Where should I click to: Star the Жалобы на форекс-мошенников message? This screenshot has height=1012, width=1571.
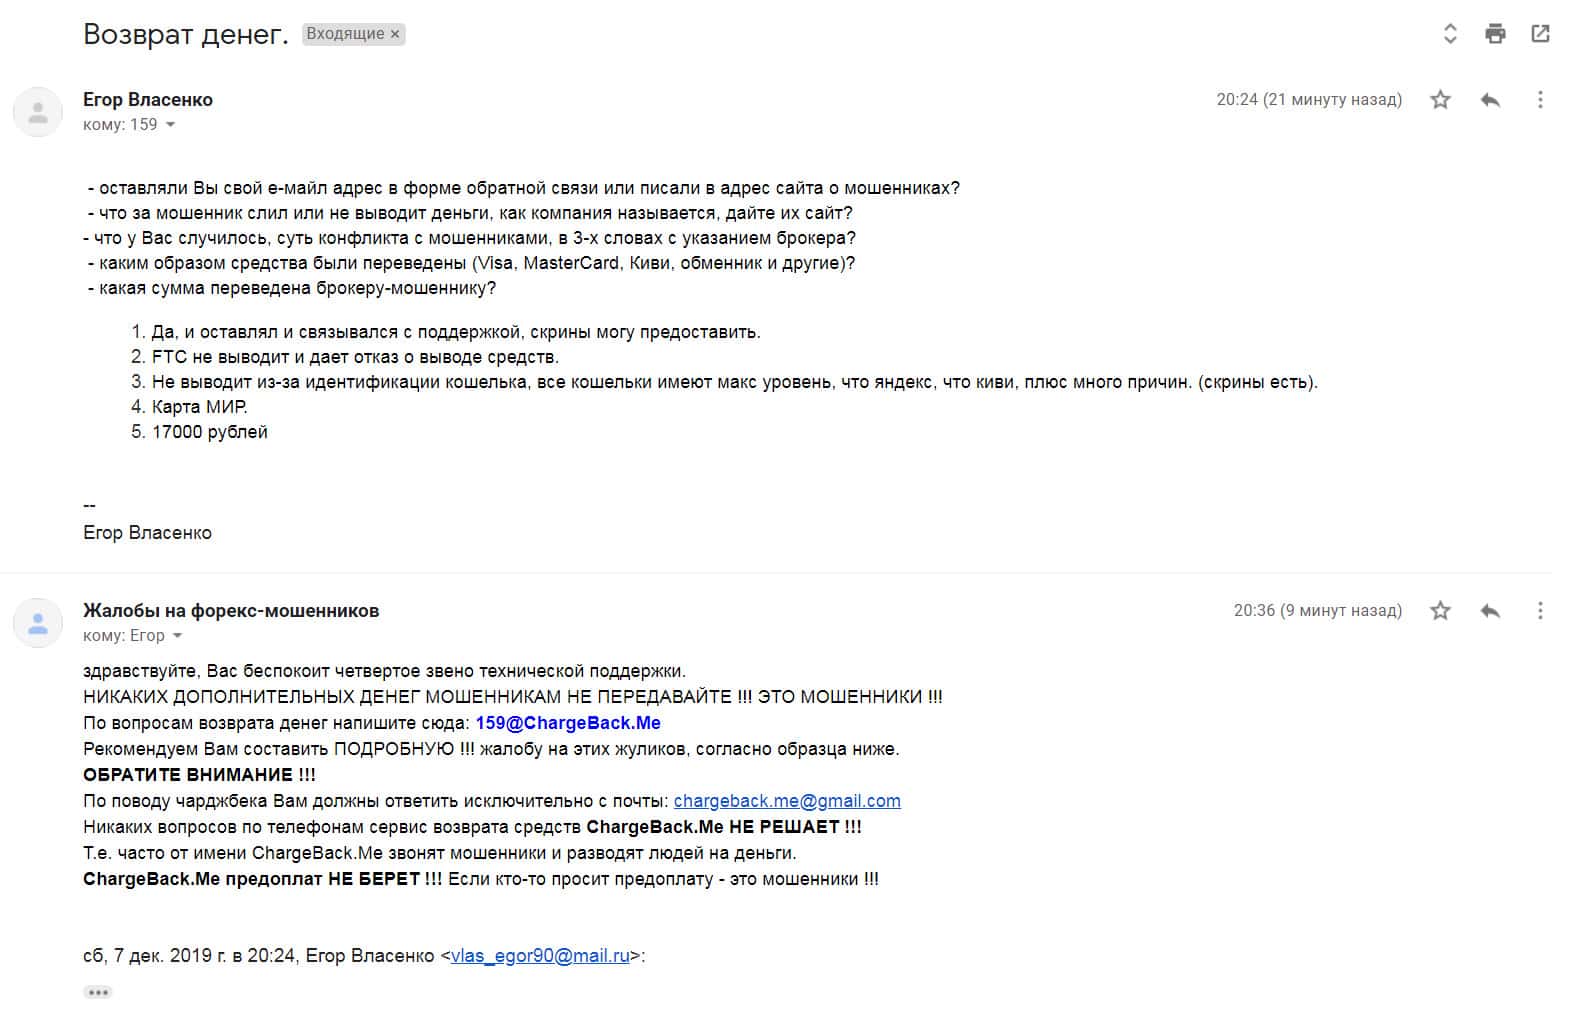tap(1440, 611)
